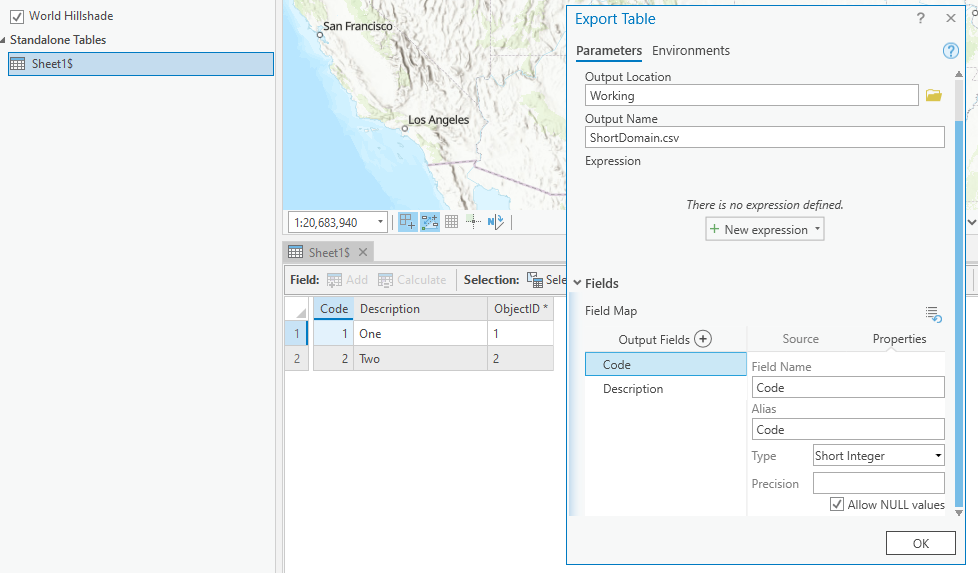Viewport: 978px width, 573px height.
Task: Open the New expression dropdown arrow
Action: coord(817,229)
